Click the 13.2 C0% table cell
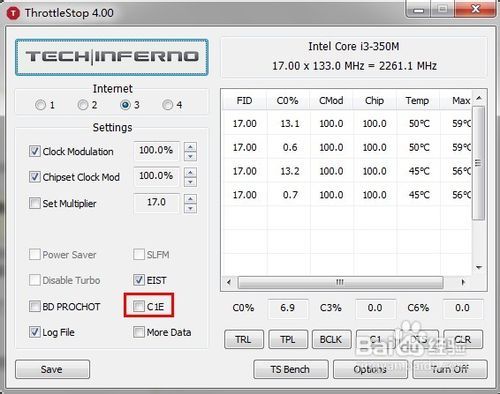500x394 pixels. pyautogui.click(x=289, y=171)
